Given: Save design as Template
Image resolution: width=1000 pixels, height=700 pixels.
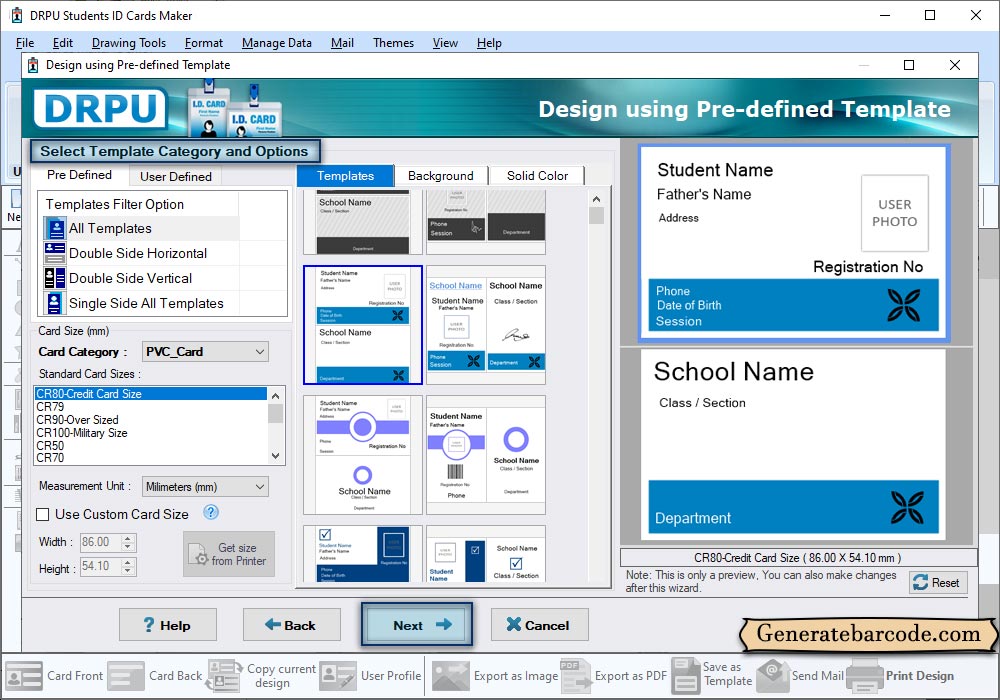Looking at the screenshot, I should [712, 674].
